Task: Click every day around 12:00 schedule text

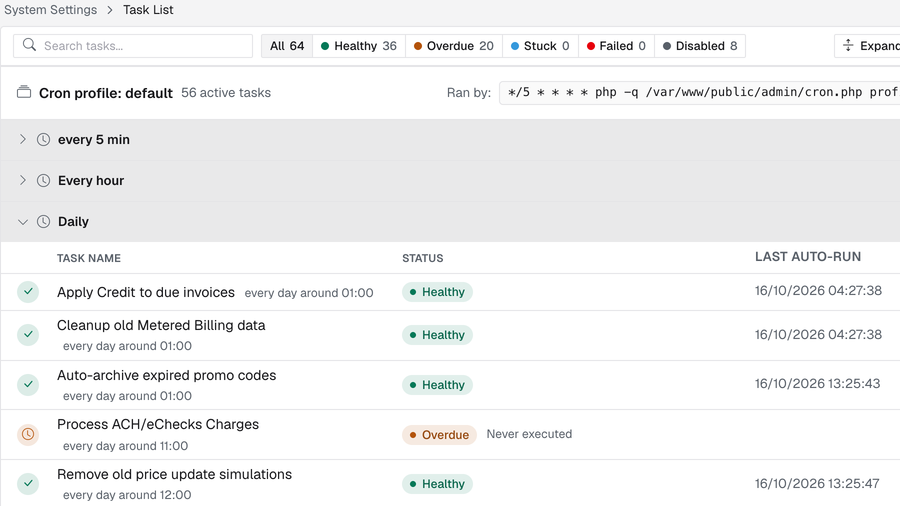Action: tap(127, 495)
